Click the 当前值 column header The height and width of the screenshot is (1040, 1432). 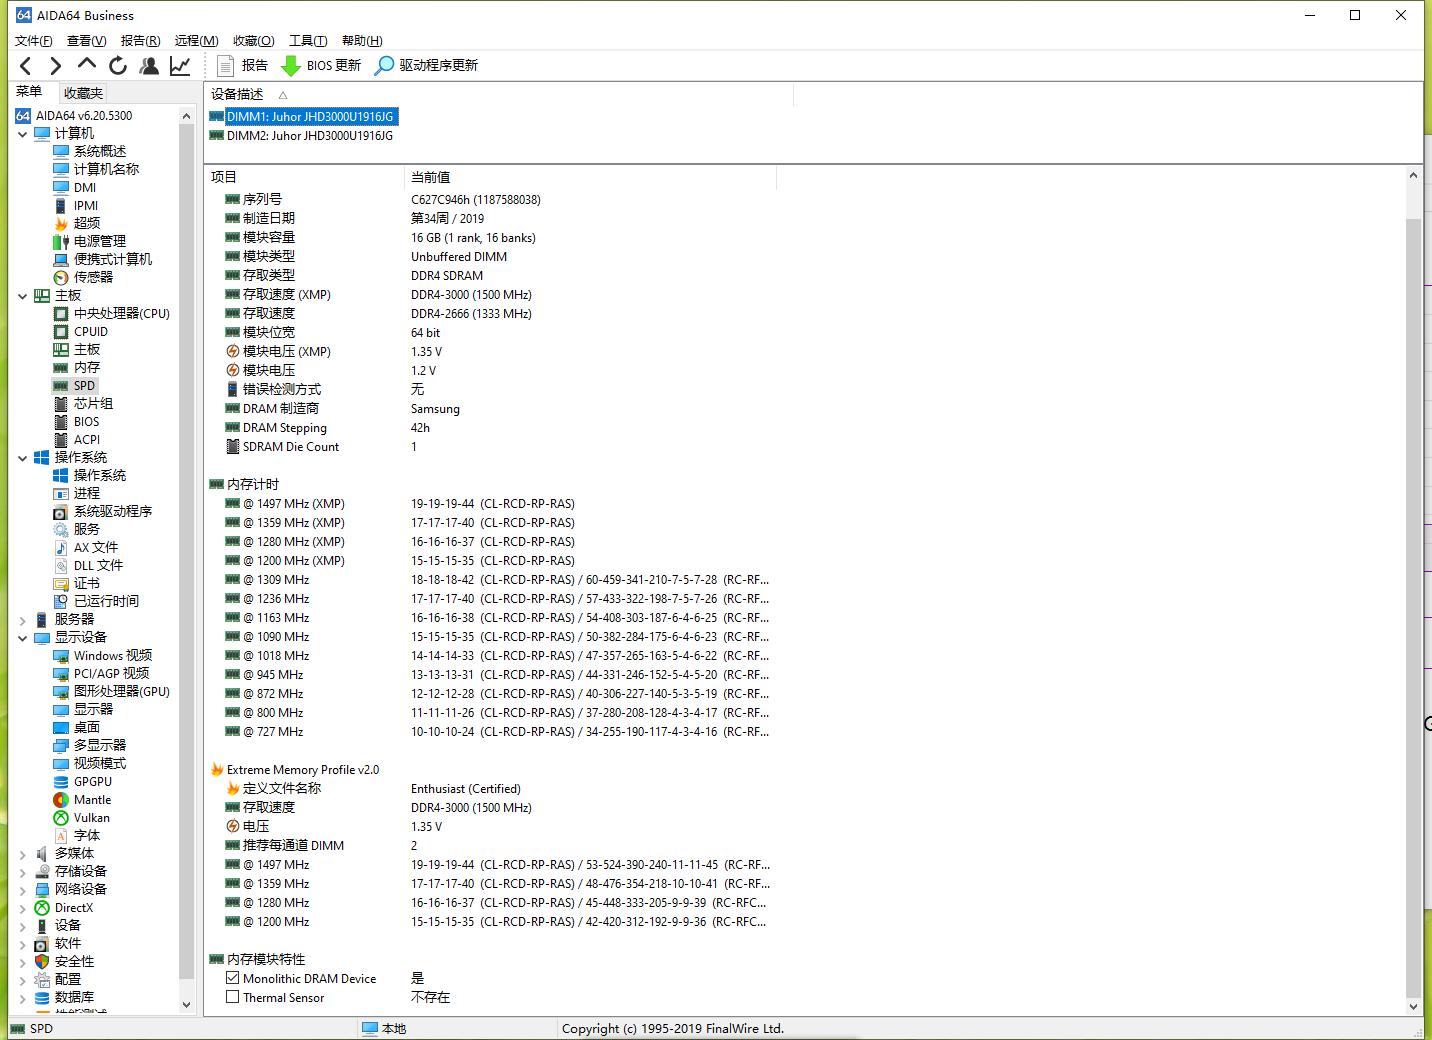[x=590, y=177]
